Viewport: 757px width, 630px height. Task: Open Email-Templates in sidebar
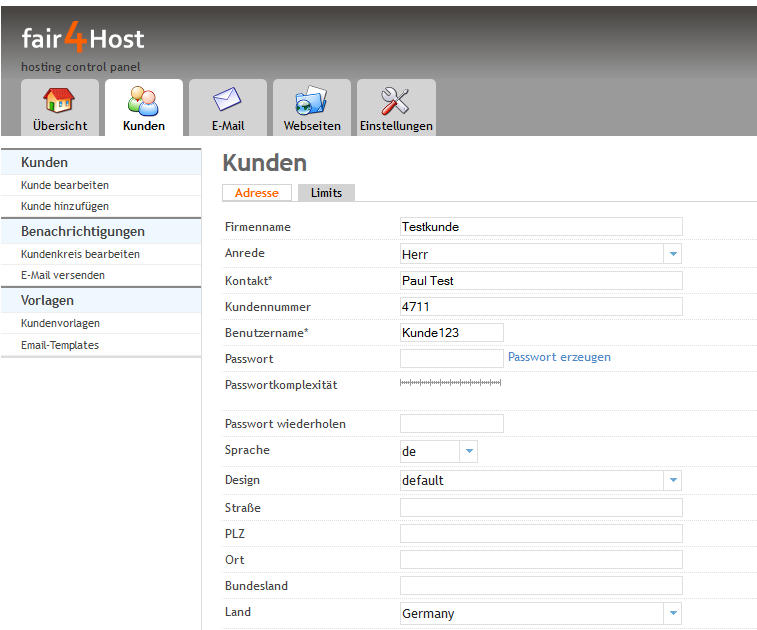point(60,345)
